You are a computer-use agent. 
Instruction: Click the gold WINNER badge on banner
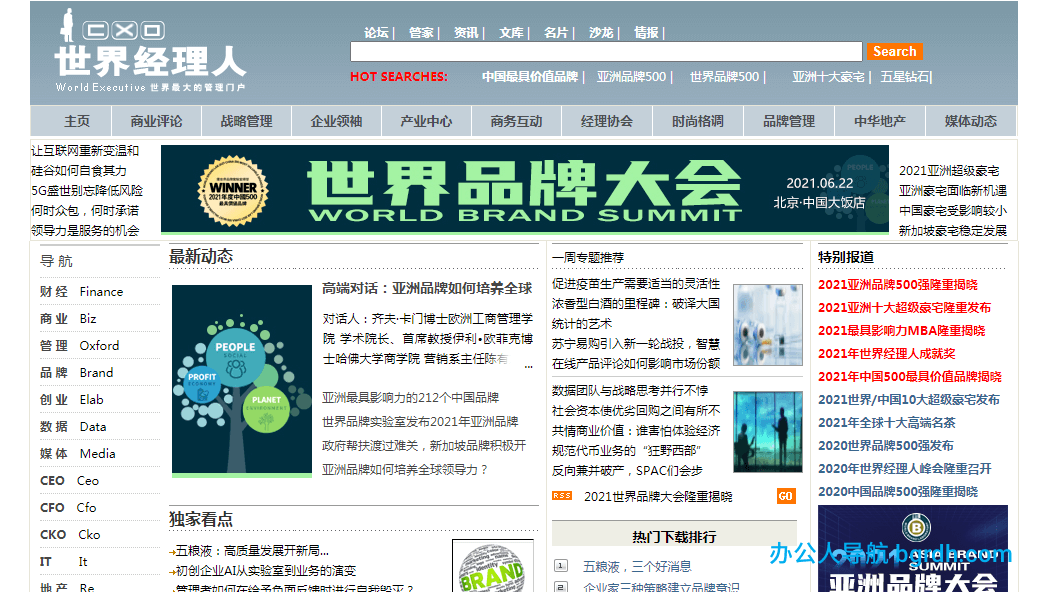233,189
